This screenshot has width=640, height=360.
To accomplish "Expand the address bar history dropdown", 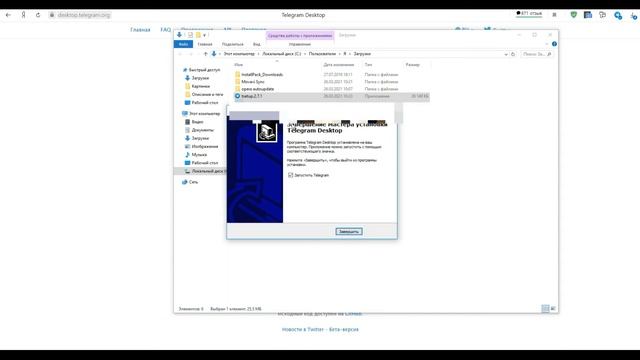I will point(506,54).
